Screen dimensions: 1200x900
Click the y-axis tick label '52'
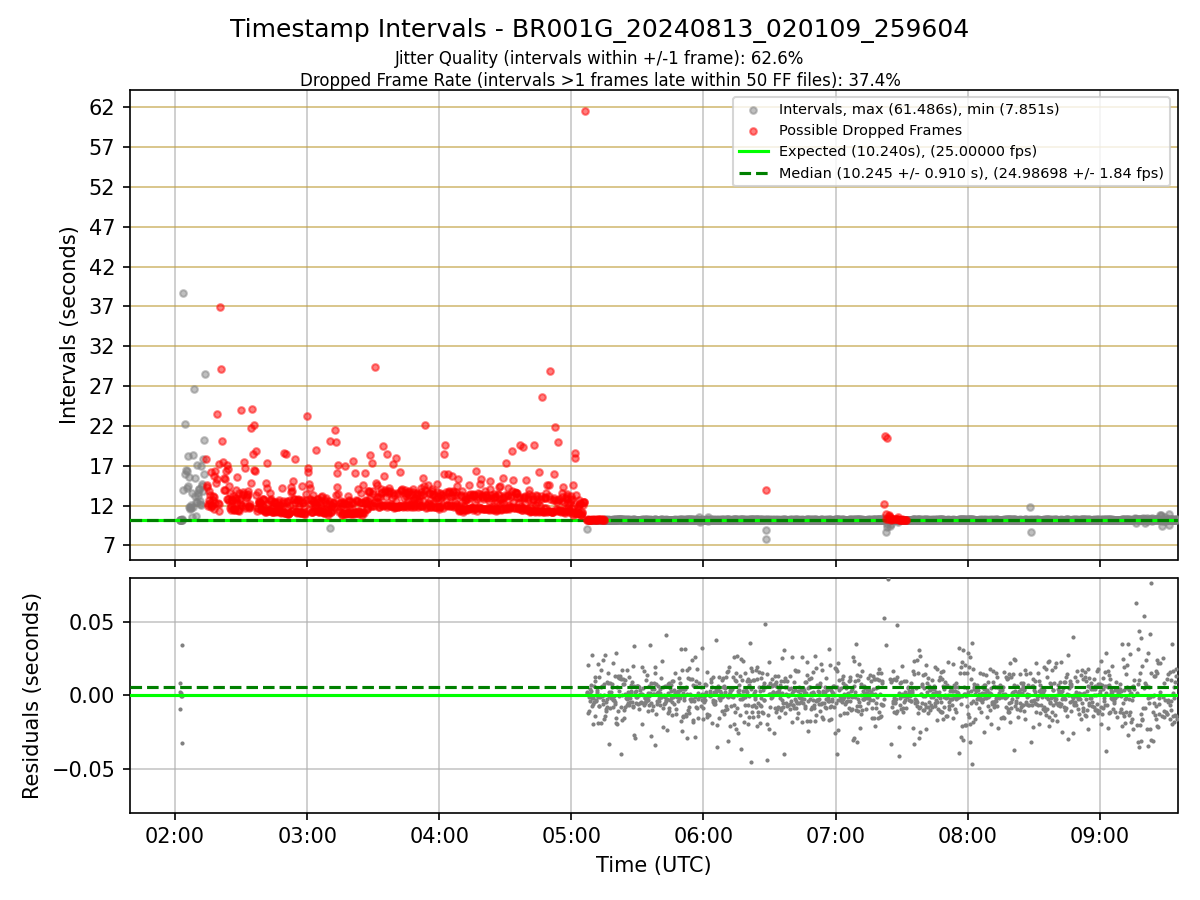point(104,187)
